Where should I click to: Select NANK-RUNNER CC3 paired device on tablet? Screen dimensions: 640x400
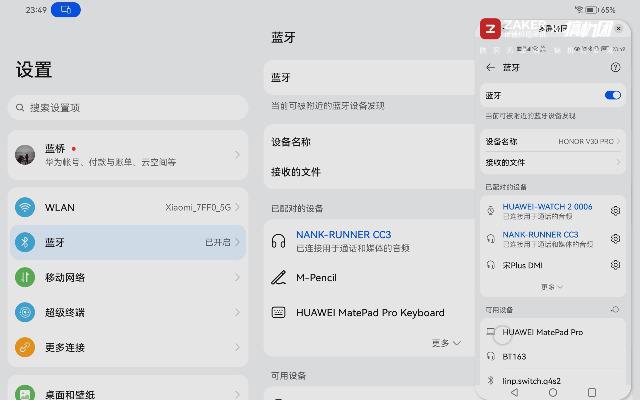click(x=369, y=241)
